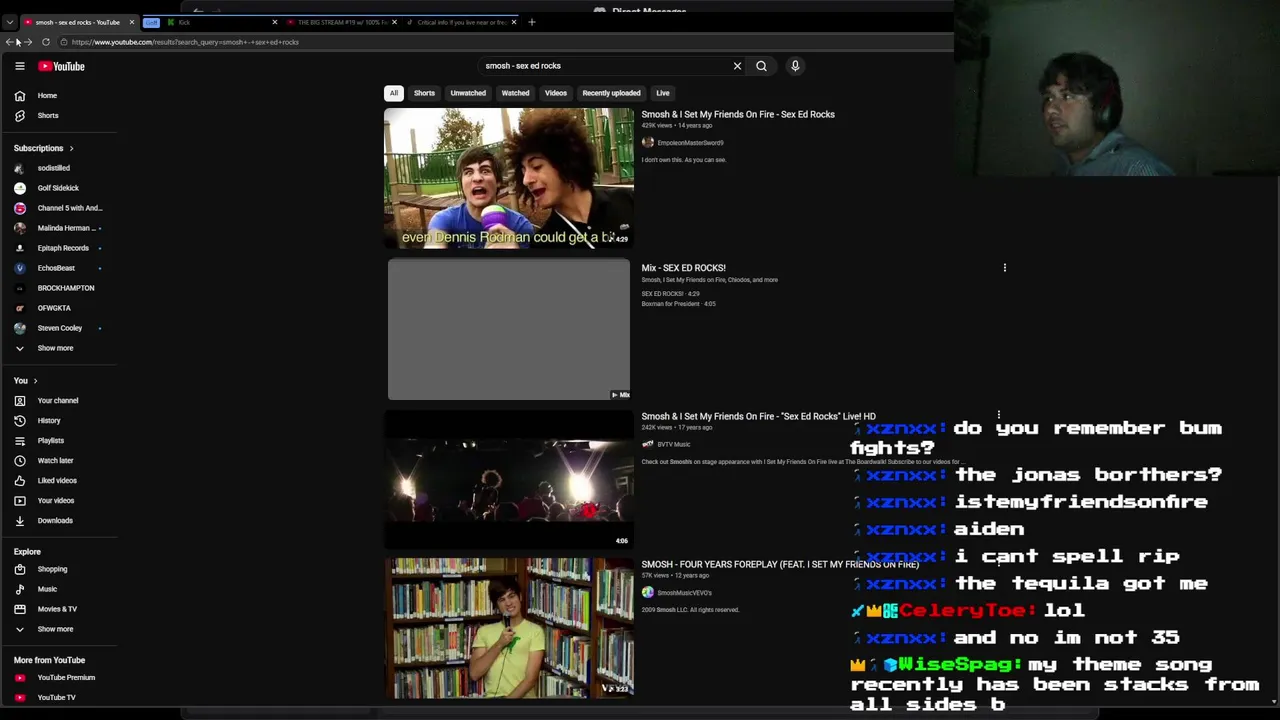Select Recently uploaded filter chip
Viewport: 1280px width, 720px height.
pyautogui.click(x=611, y=93)
